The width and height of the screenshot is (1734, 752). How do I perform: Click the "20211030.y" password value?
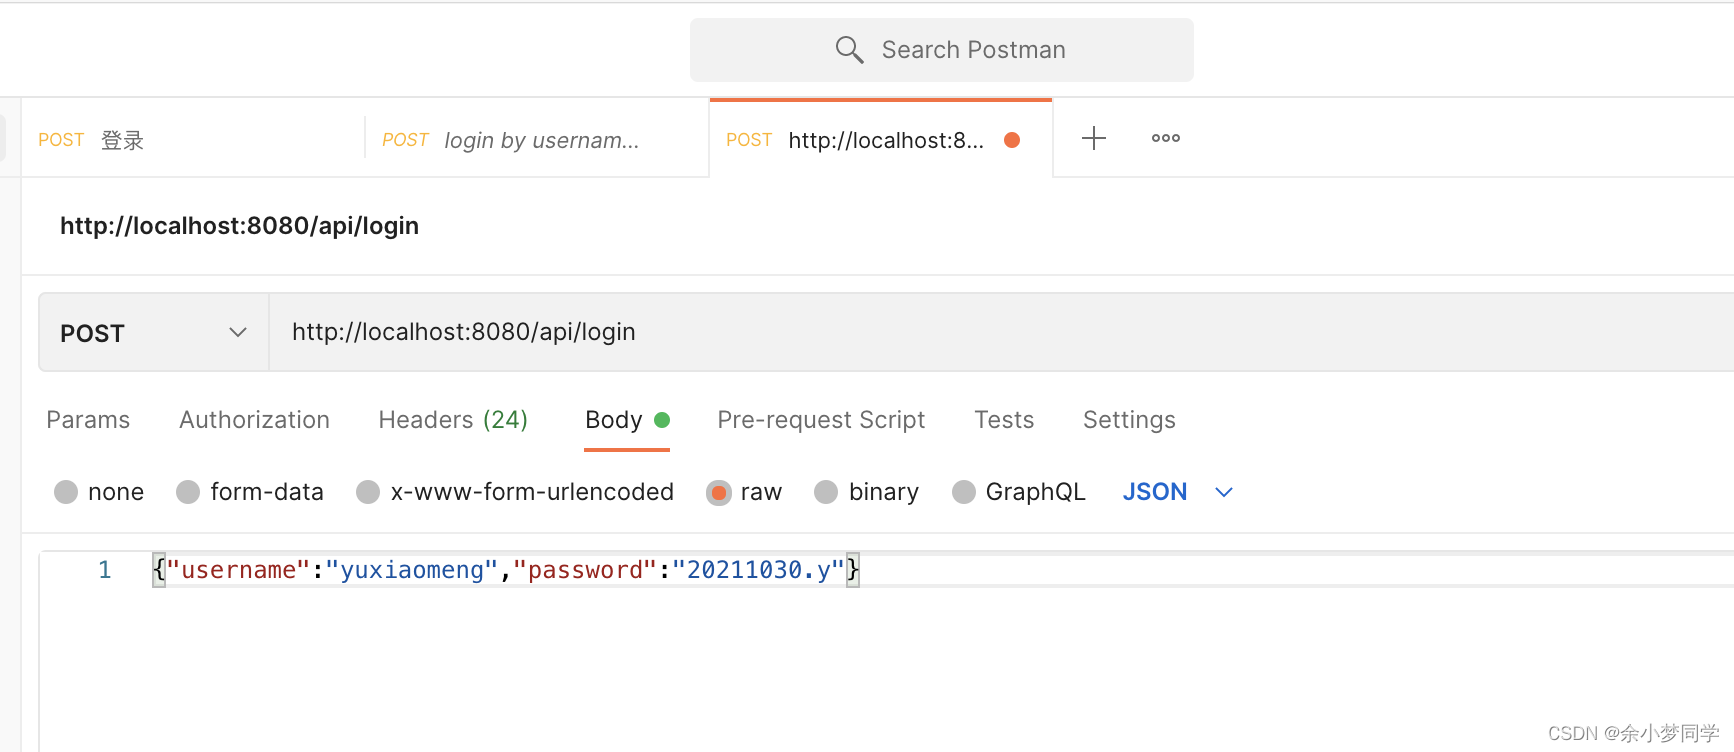[x=759, y=570]
